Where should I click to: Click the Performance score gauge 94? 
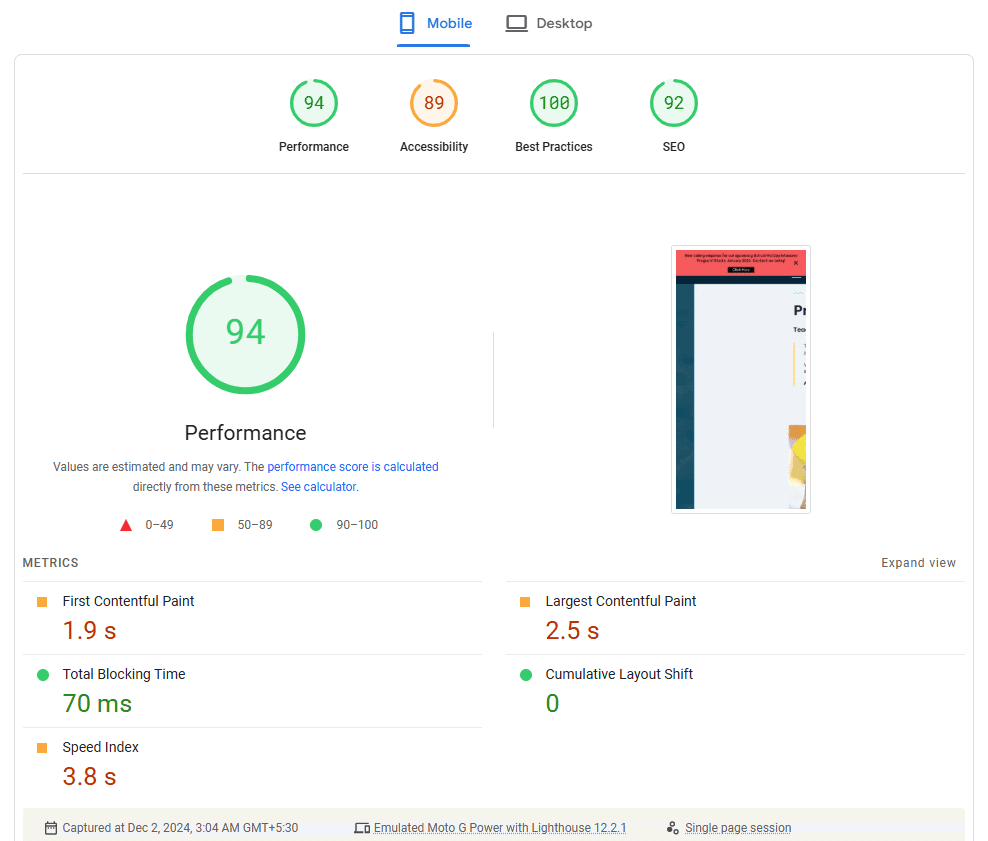pyautogui.click(x=314, y=104)
